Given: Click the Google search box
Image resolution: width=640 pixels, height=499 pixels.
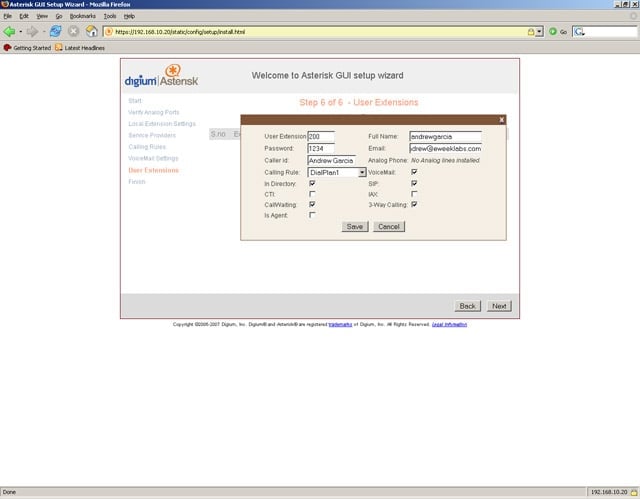Looking at the screenshot, I should 611,32.
